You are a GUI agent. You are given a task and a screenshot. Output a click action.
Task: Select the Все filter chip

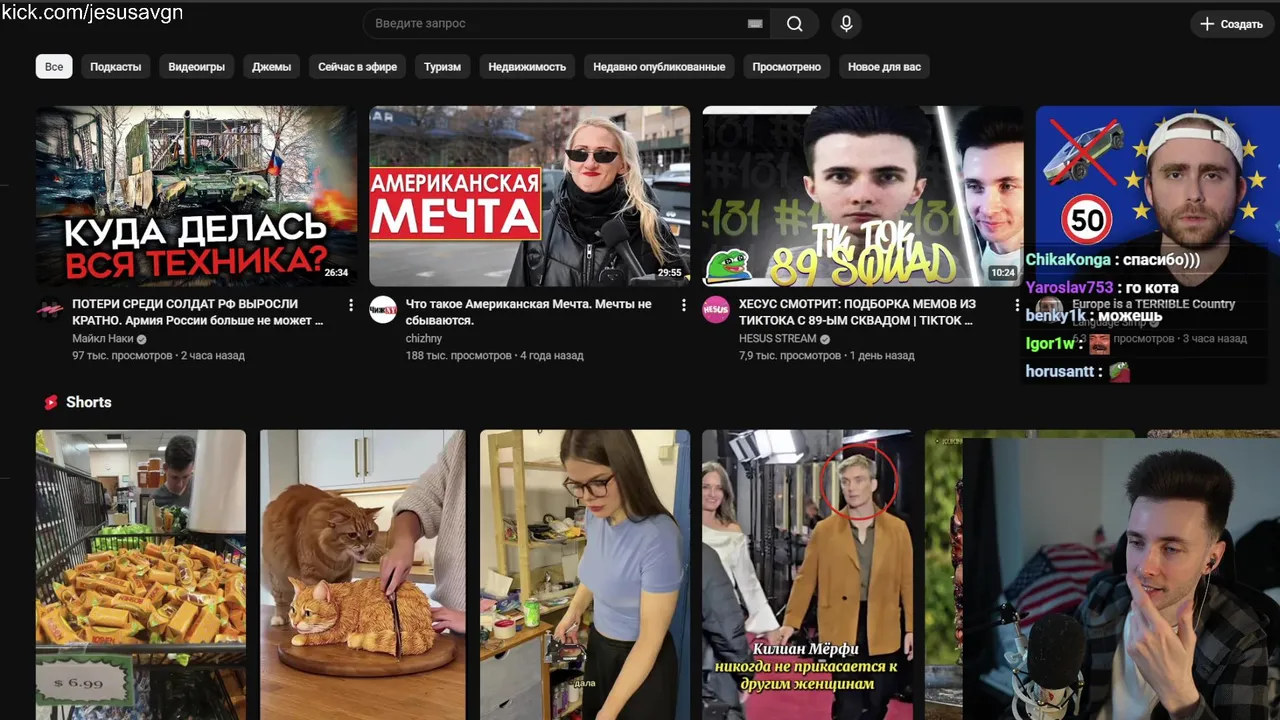[x=54, y=67]
